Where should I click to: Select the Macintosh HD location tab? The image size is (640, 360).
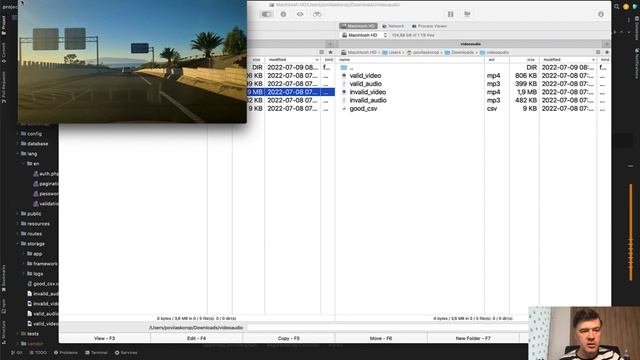358,26
